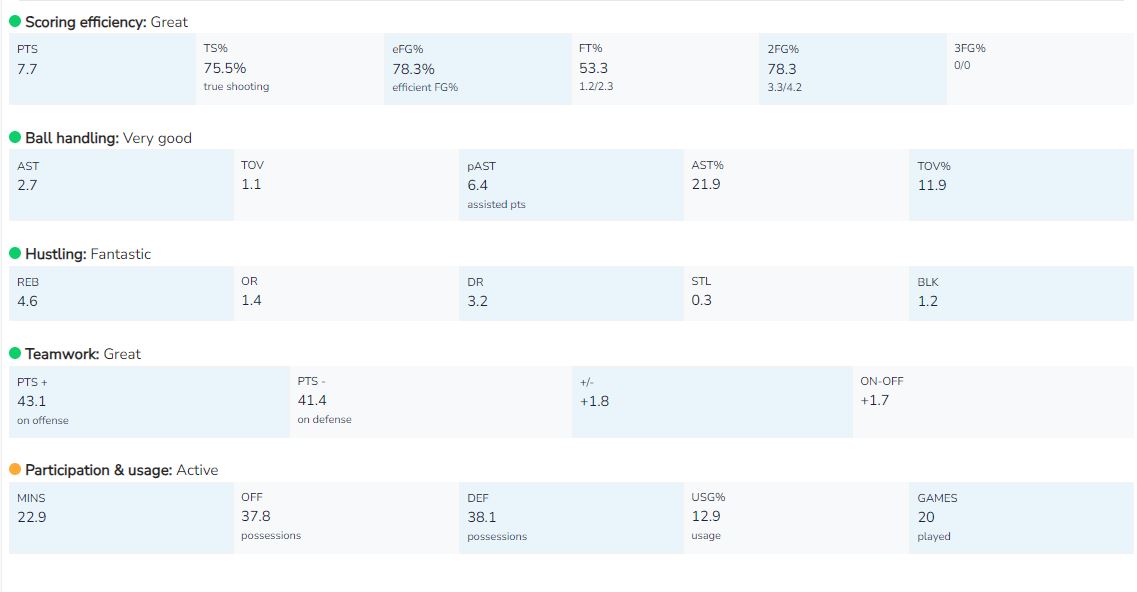Select the USG% usage stat cell
Image resolution: width=1137 pixels, height=592 pixels.
click(796, 517)
